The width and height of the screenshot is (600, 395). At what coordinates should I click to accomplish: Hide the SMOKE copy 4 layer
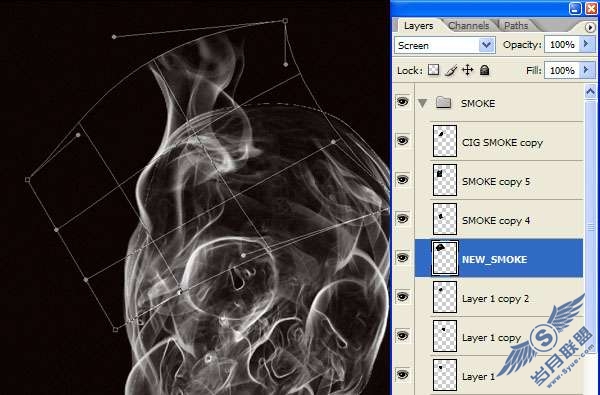[x=402, y=219]
